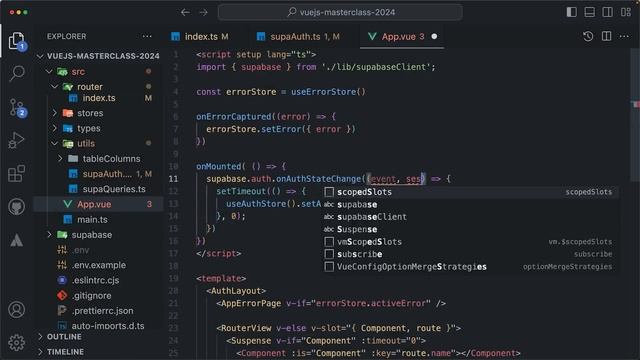Screen dimensions: 640x360
Task: Click the unsaved dot to close App.vue tab
Action: point(434,36)
